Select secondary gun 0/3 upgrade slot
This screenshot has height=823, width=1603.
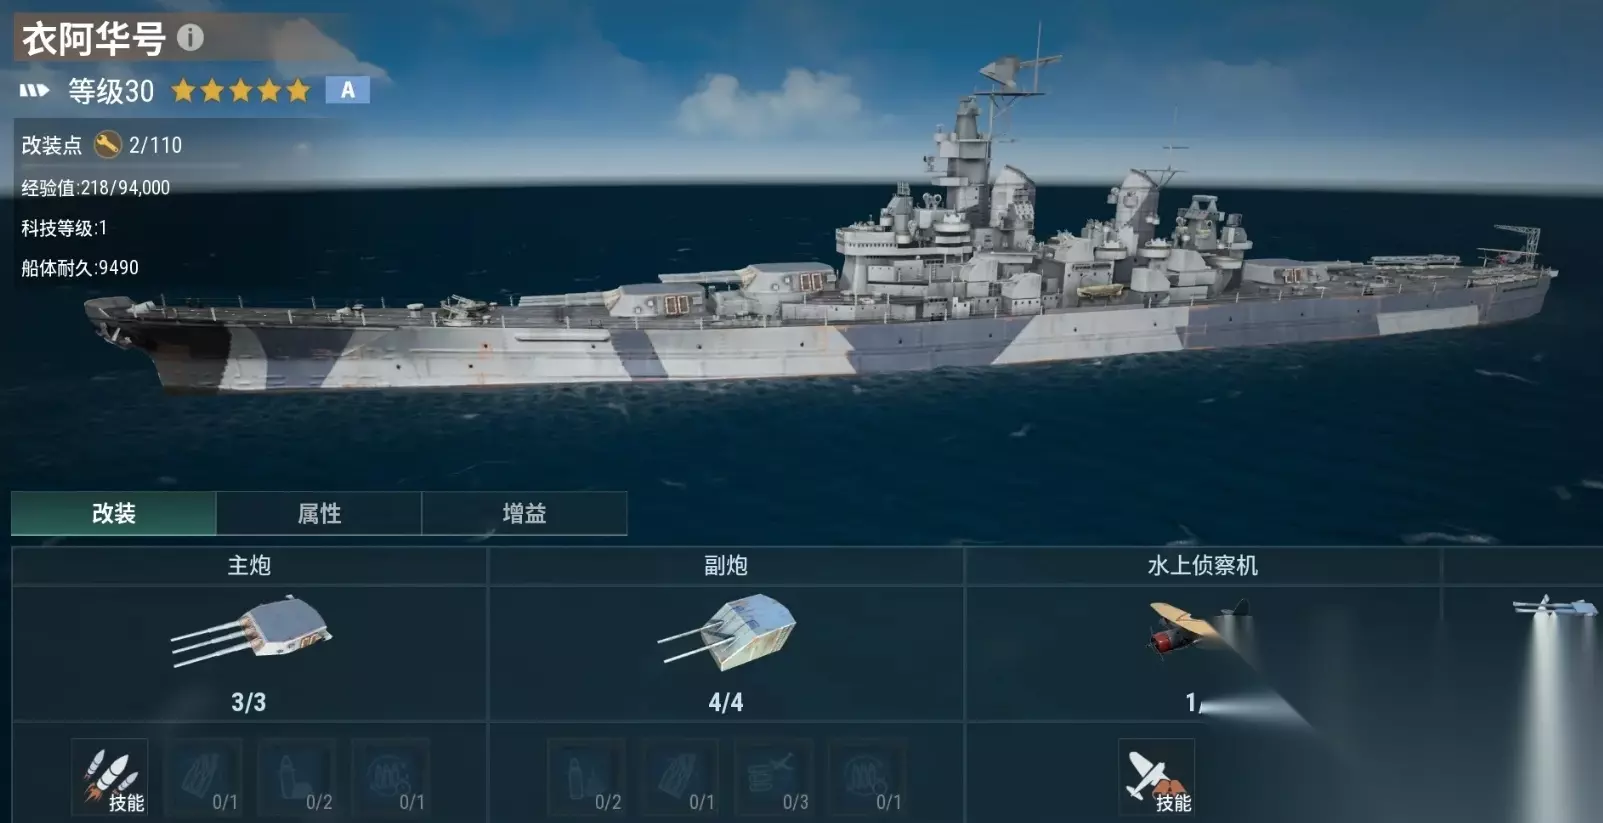click(775, 778)
